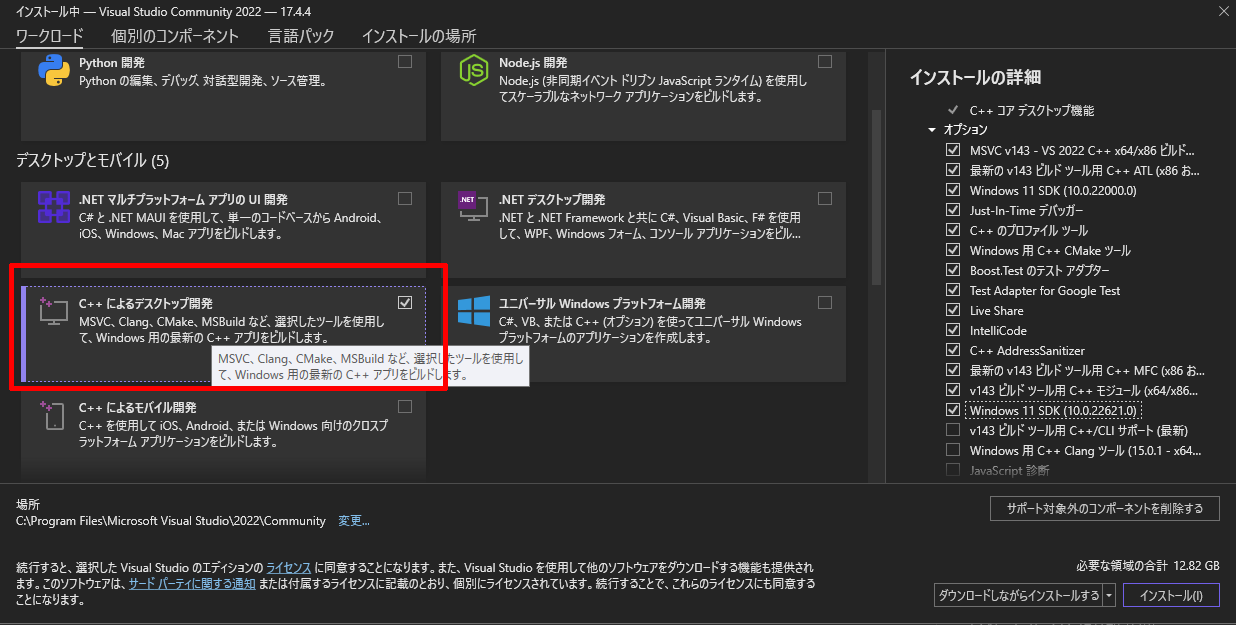This screenshot has height=625, width=1236.
Task: Click the Python 開発 workload icon
Action: 53,72
